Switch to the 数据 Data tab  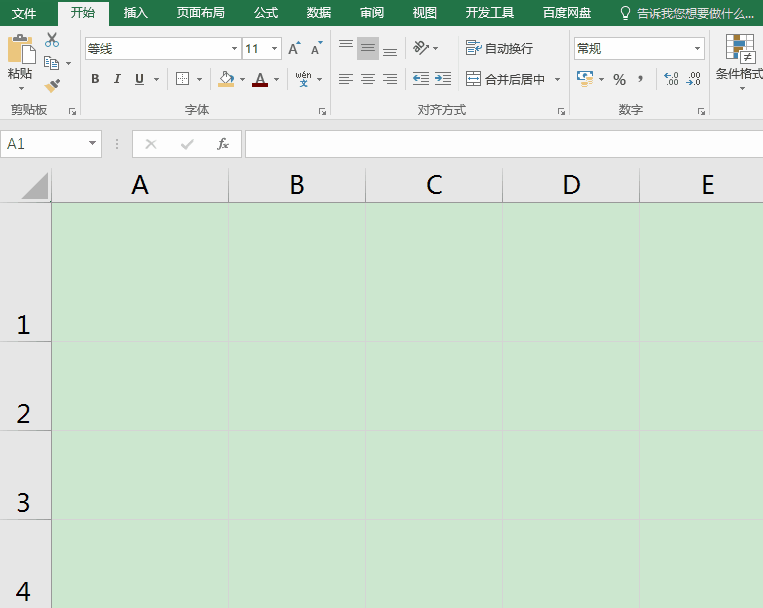pos(319,13)
